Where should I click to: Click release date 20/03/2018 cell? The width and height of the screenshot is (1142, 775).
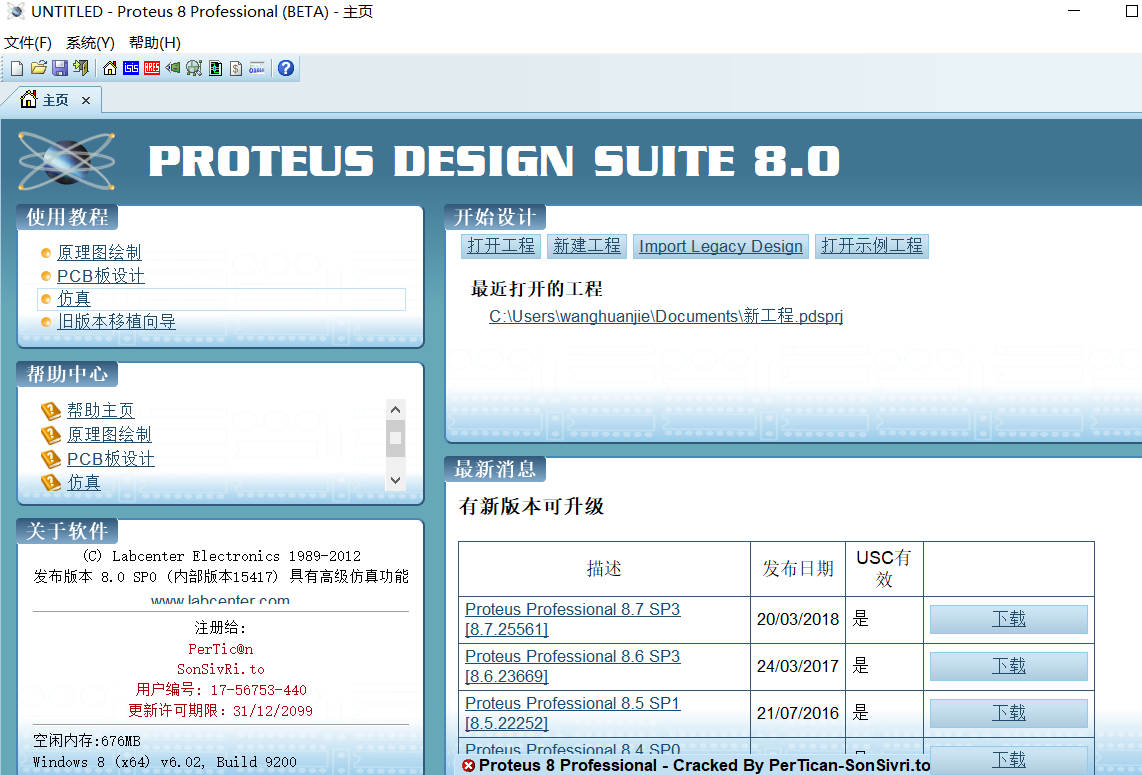(x=798, y=619)
